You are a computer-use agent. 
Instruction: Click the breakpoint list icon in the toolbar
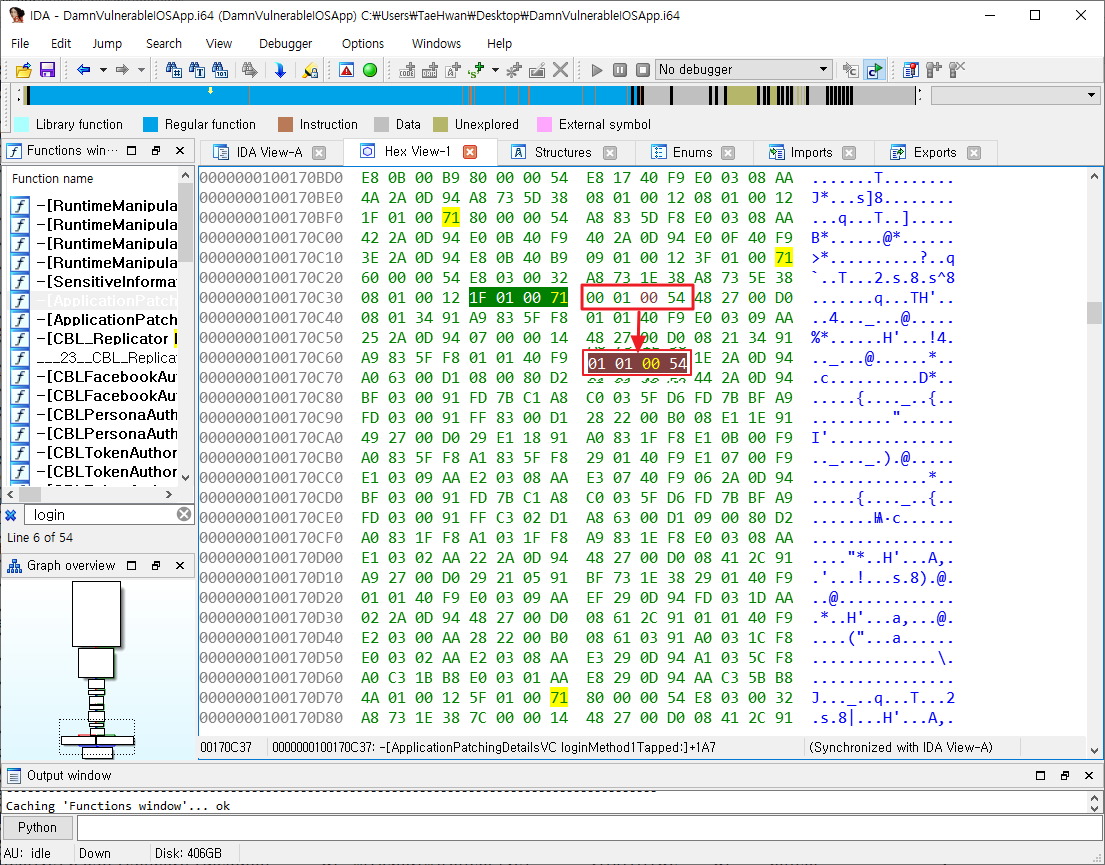[x=910, y=70]
